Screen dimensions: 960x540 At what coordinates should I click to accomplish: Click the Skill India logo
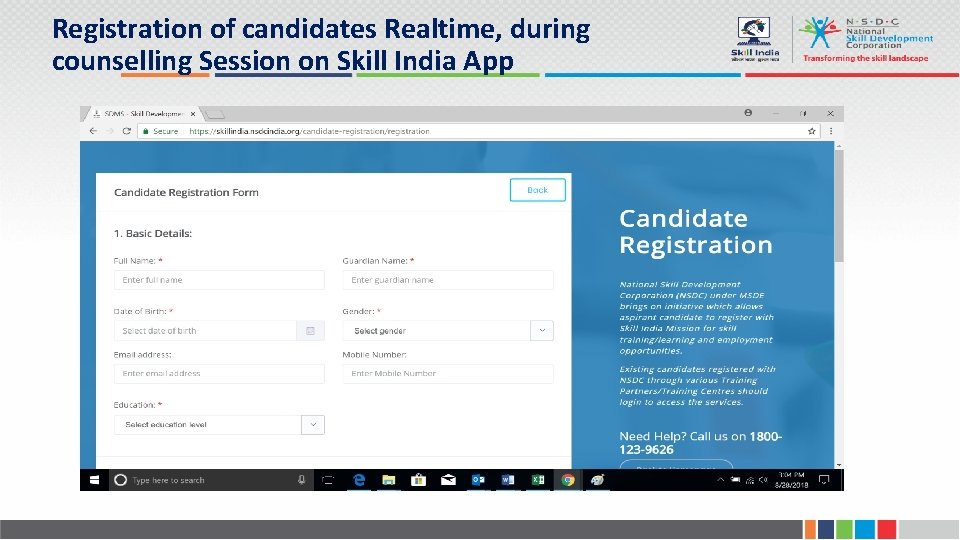755,39
